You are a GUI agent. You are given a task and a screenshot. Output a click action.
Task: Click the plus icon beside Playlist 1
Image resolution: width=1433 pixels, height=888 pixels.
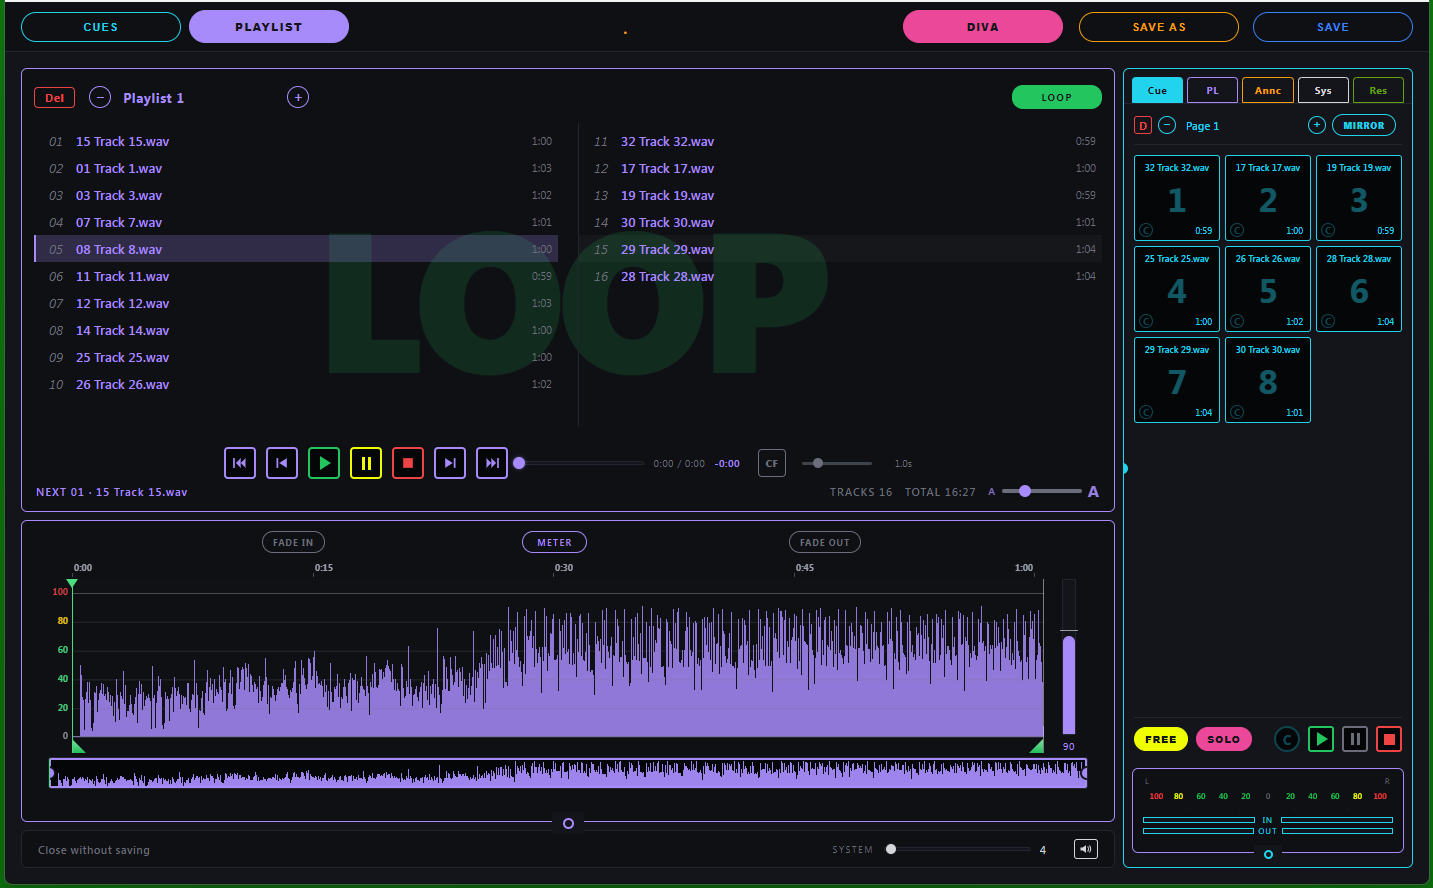[298, 97]
